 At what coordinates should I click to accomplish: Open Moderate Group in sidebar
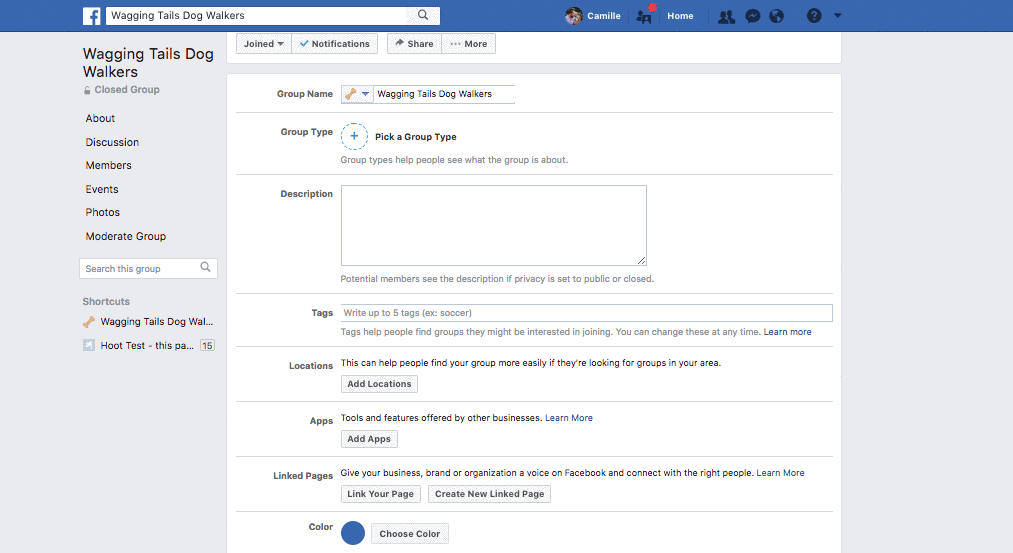pos(126,236)
